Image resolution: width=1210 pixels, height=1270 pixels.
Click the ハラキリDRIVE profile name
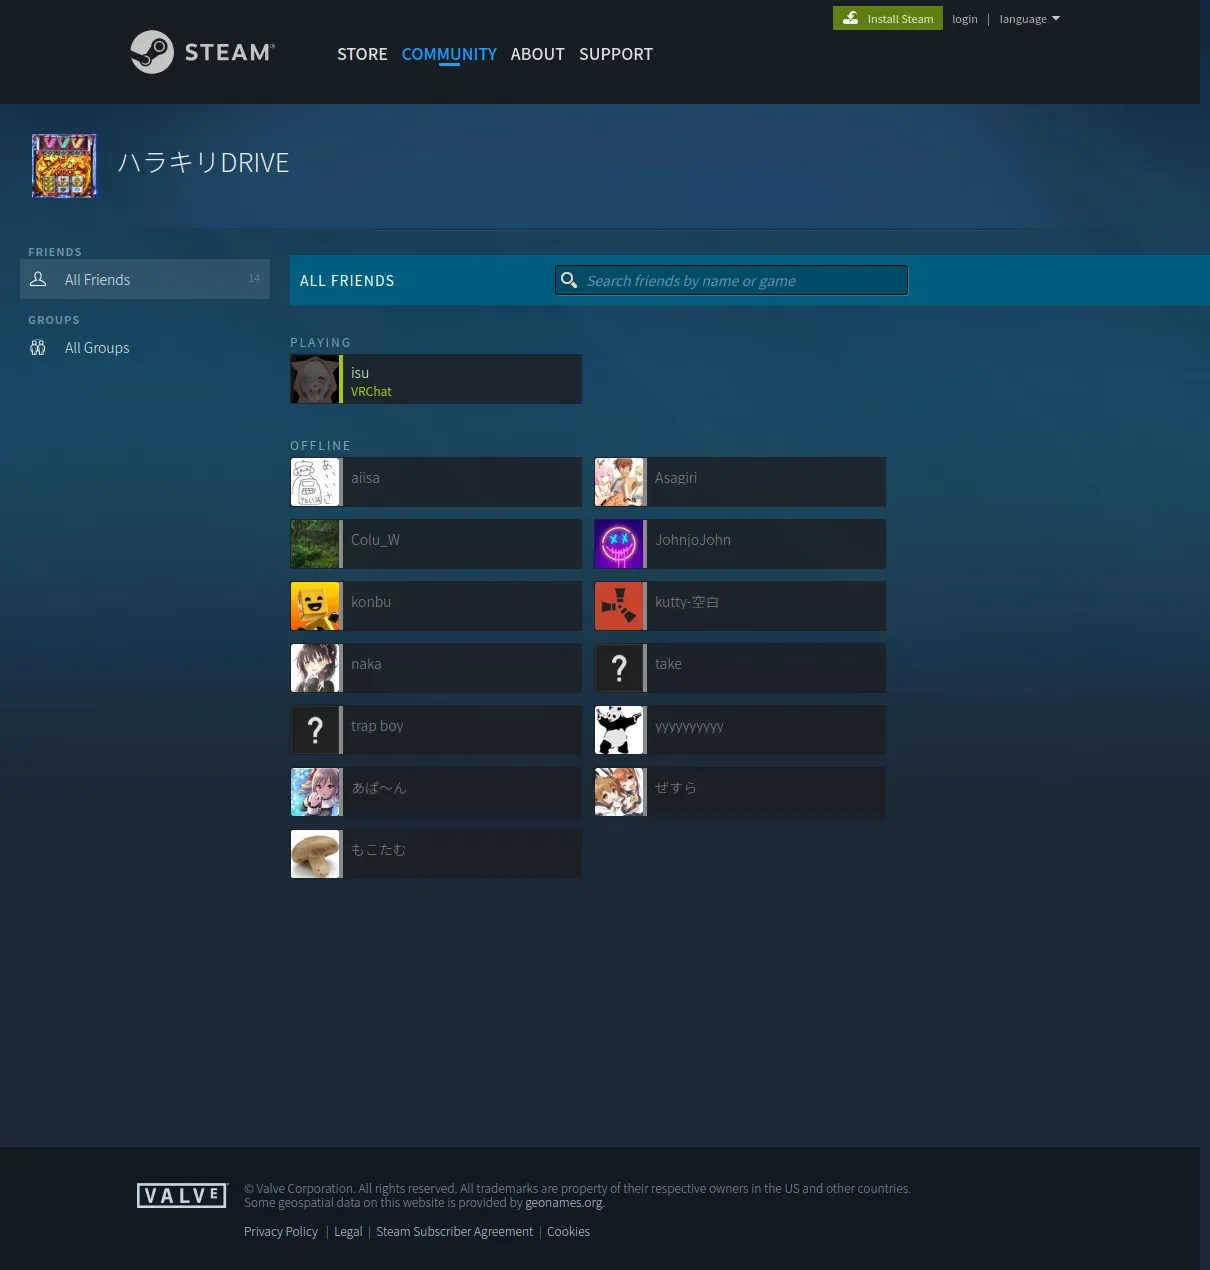point(203,162)
